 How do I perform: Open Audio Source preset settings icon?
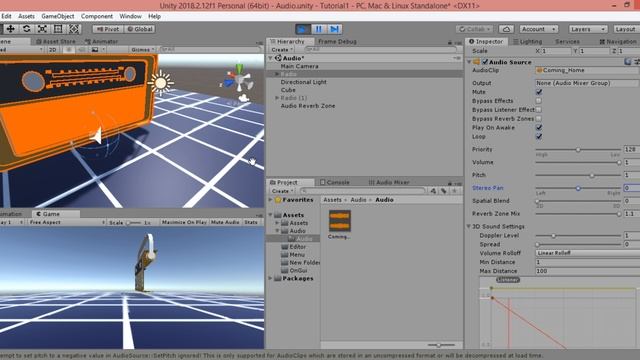pos(636,62)
